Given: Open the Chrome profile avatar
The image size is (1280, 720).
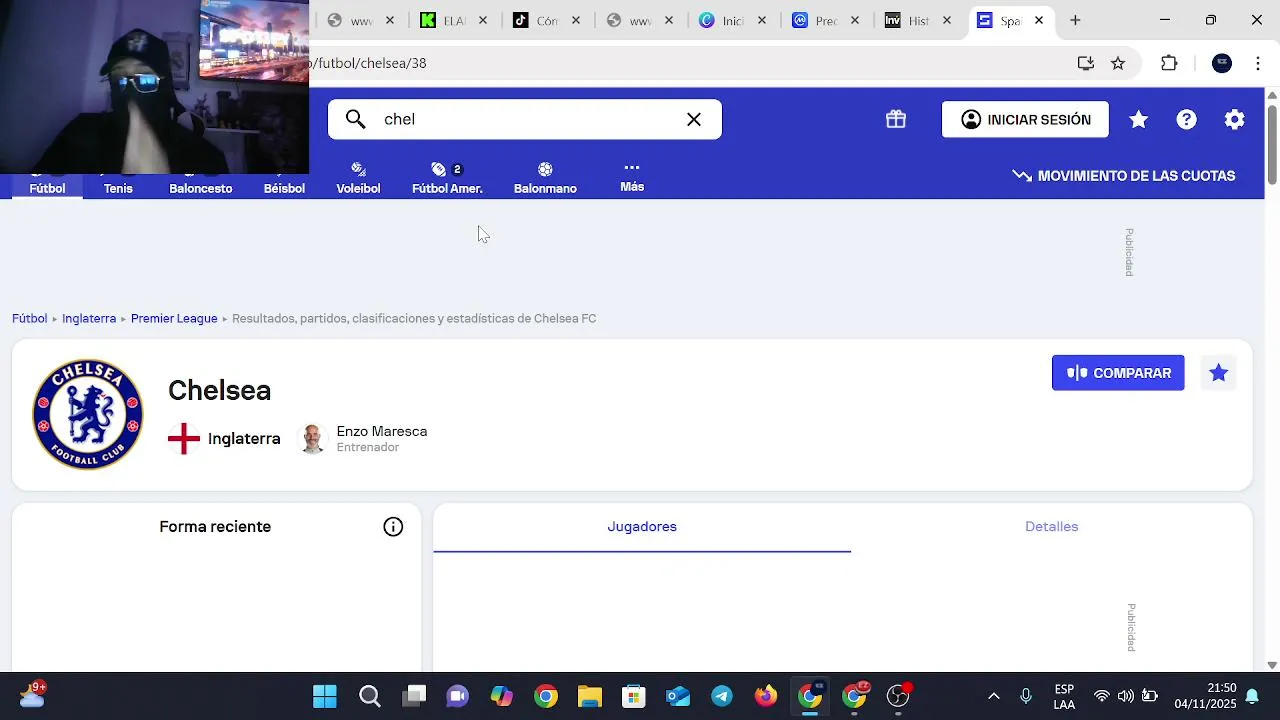Looking at the screenshot, I should (1222, 63).
